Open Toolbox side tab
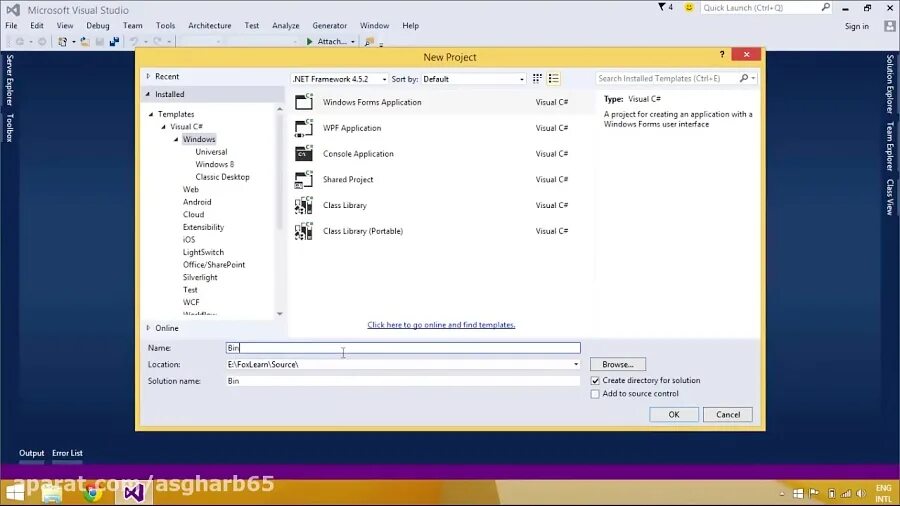Screen dimensions: 900x506 [9, 127]
